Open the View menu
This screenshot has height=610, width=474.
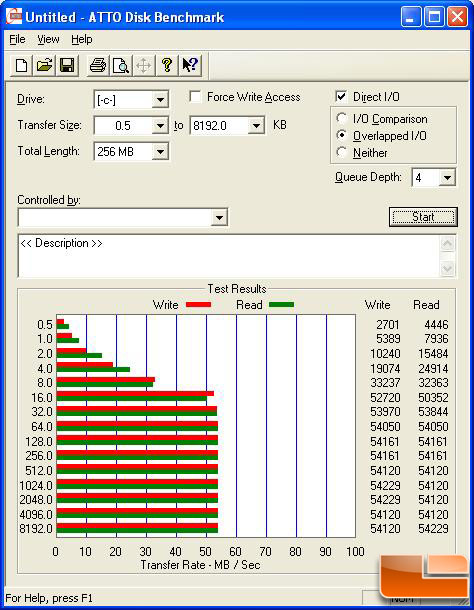pyautogui.click(x=48, y=39)
